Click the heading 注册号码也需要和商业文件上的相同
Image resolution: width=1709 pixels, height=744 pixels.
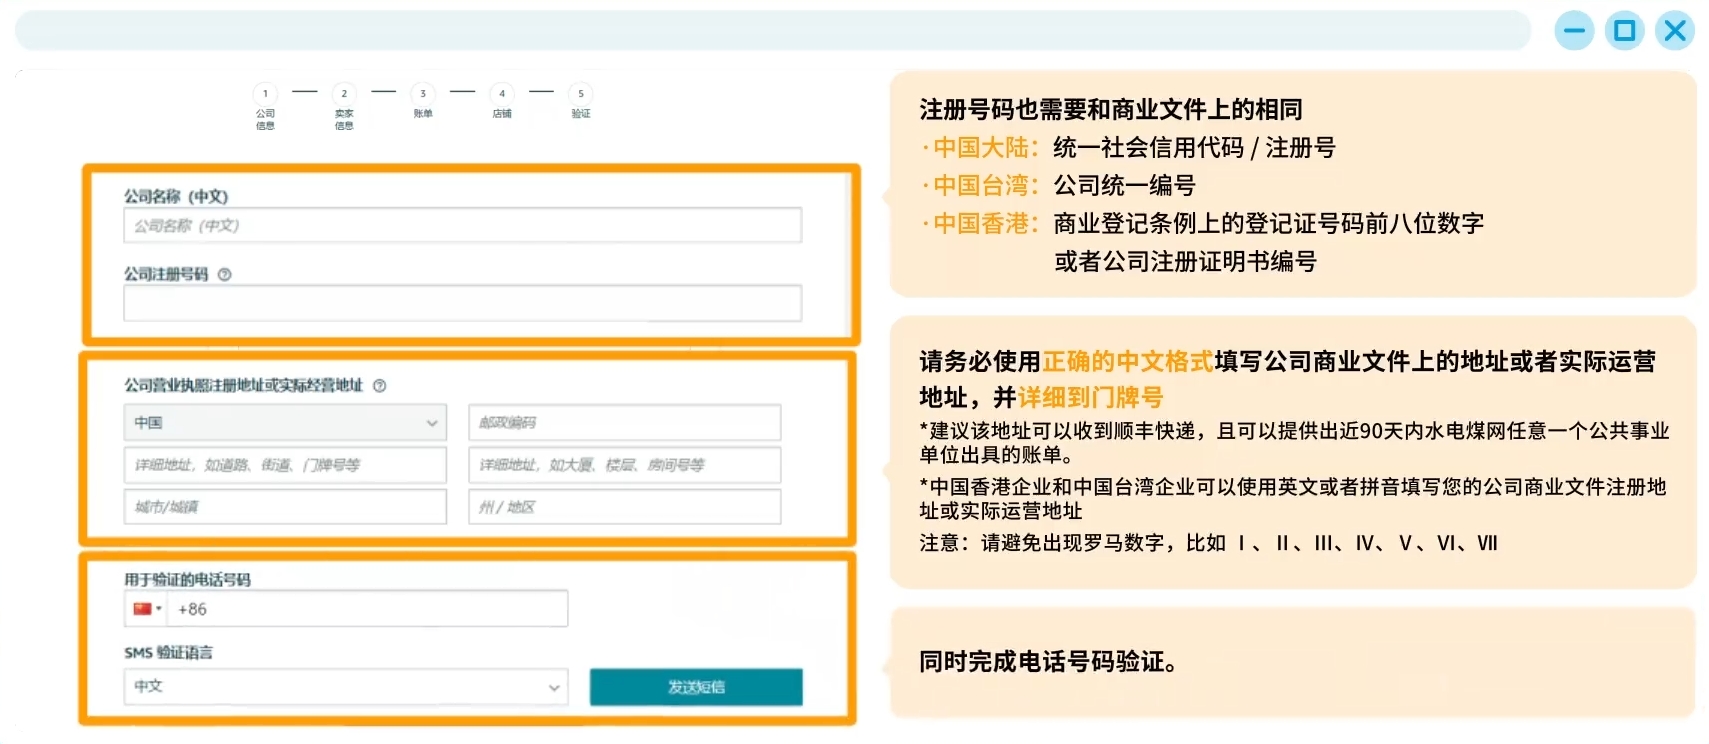(x=1111, y=109)
